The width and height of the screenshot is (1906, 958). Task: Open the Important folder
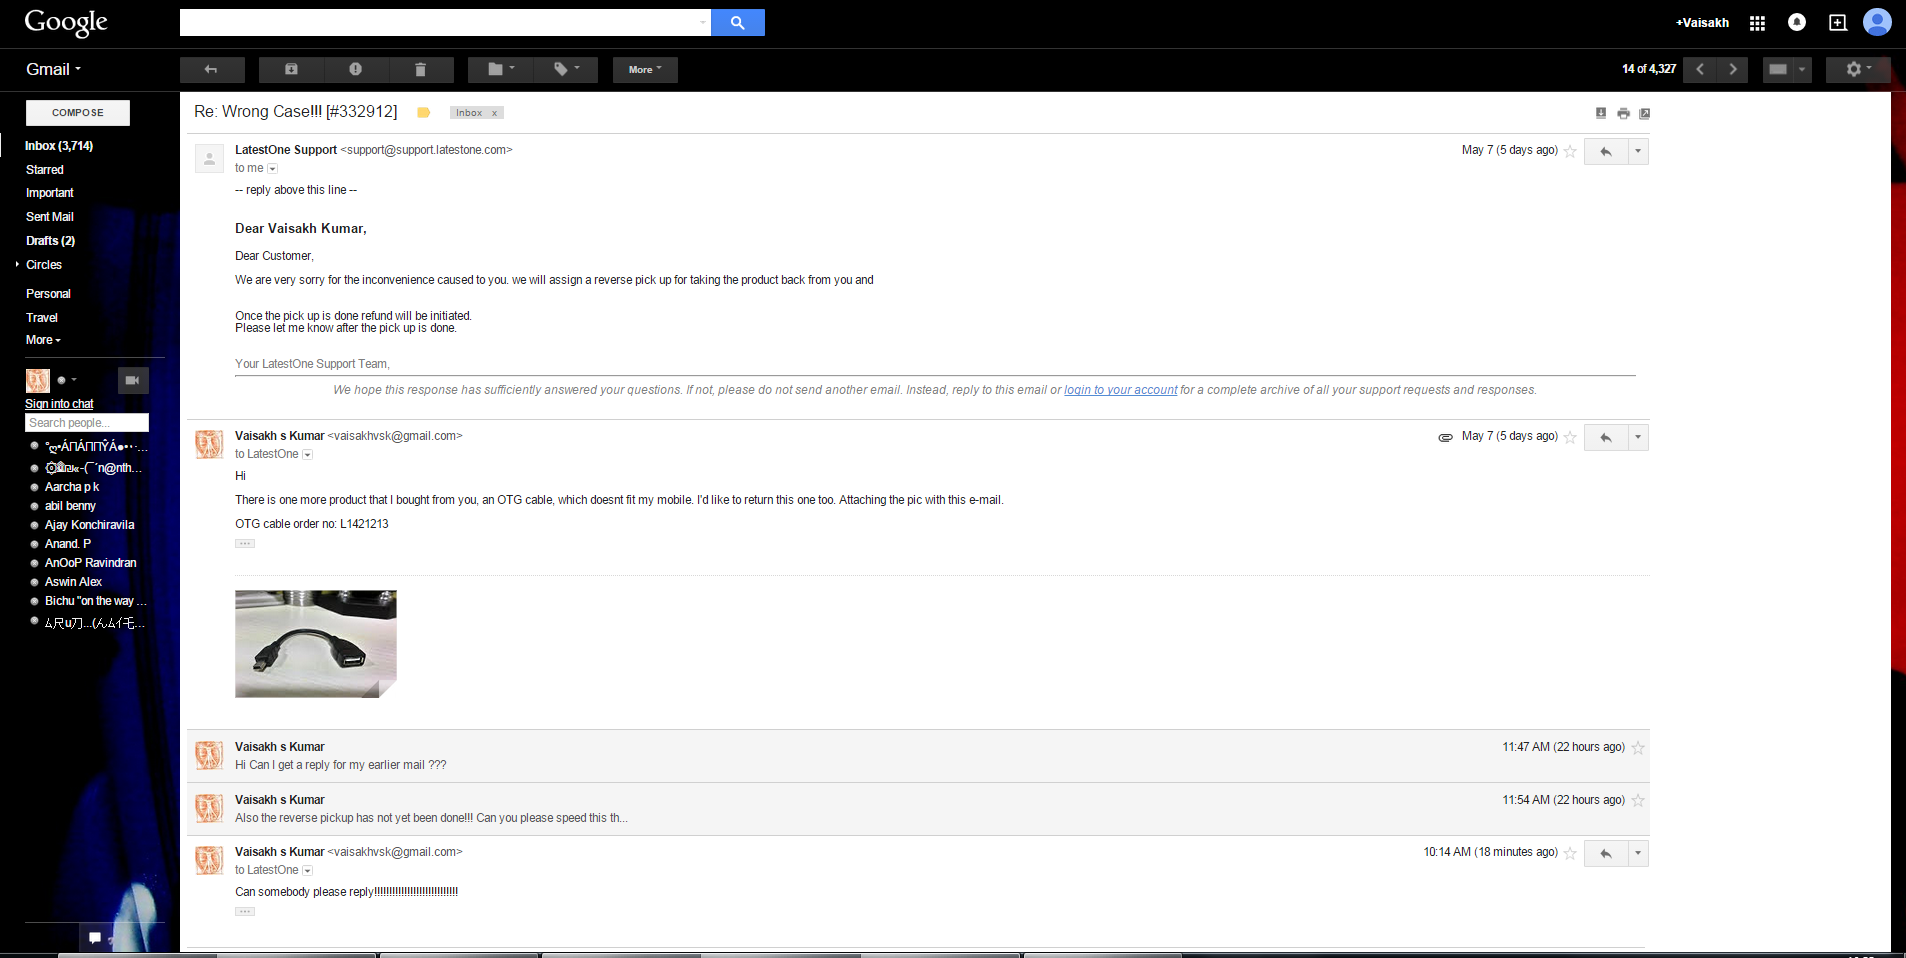tap(50, 193)
